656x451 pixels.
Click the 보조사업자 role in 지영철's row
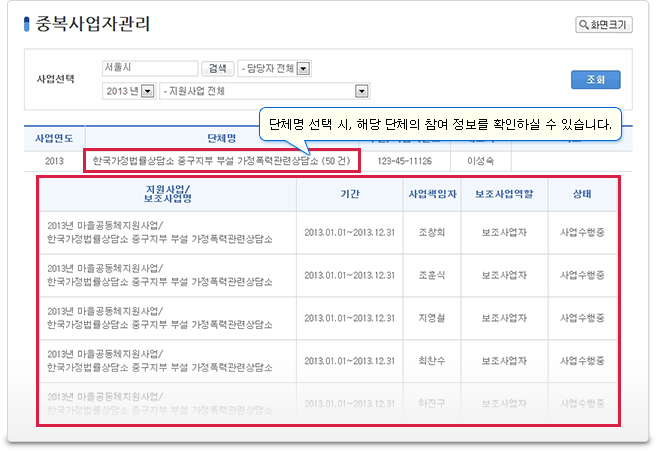[504, 318]
